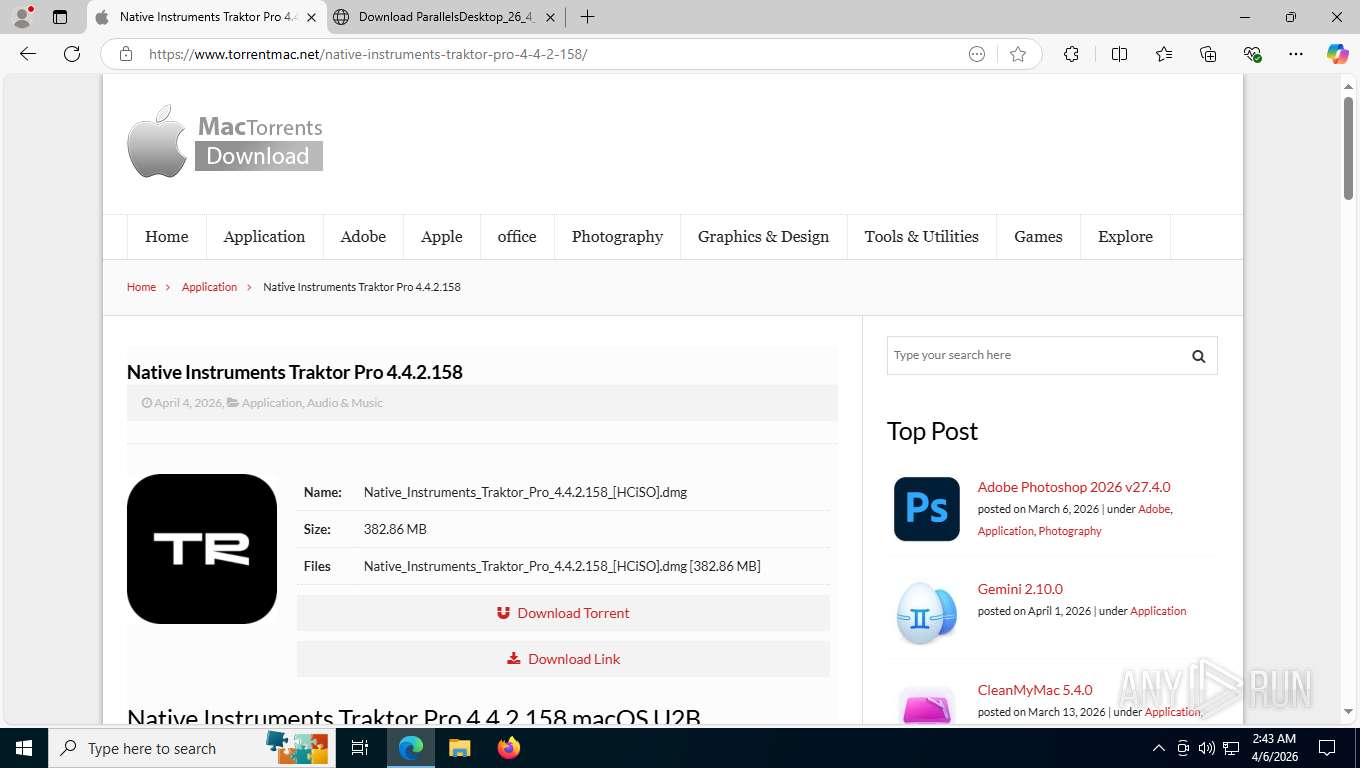Open the Copilot icon
Image resolution: width=1360 pixels, height=768 pixels.
pos(1337,54)
